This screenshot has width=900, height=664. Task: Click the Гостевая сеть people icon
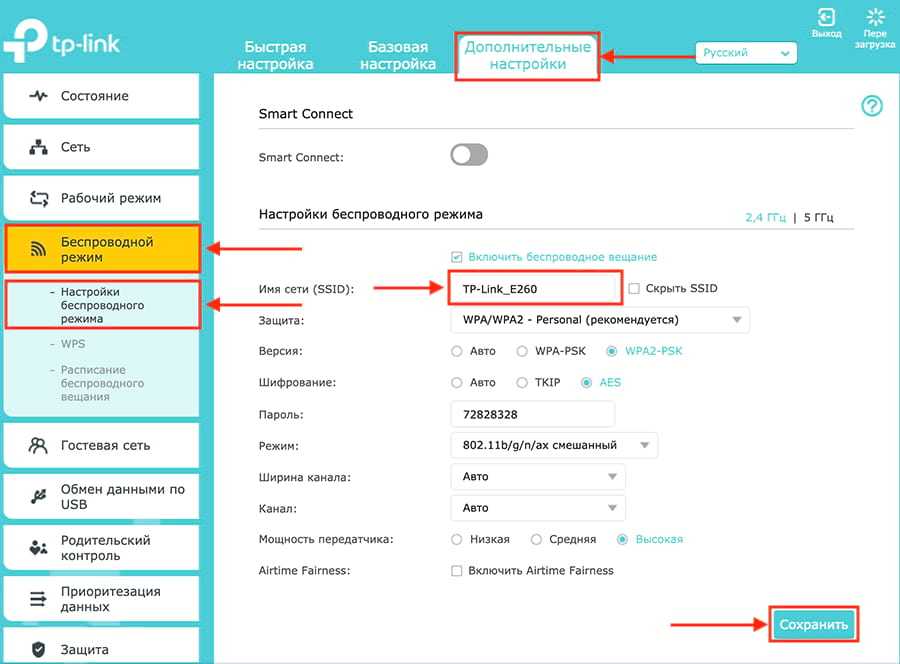tap(39, 445)
